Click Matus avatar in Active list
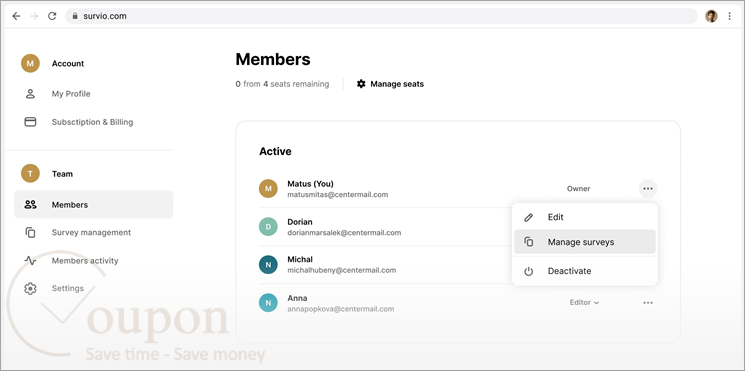The height and width of the screenshot is (371, 745). pos(268,189)
